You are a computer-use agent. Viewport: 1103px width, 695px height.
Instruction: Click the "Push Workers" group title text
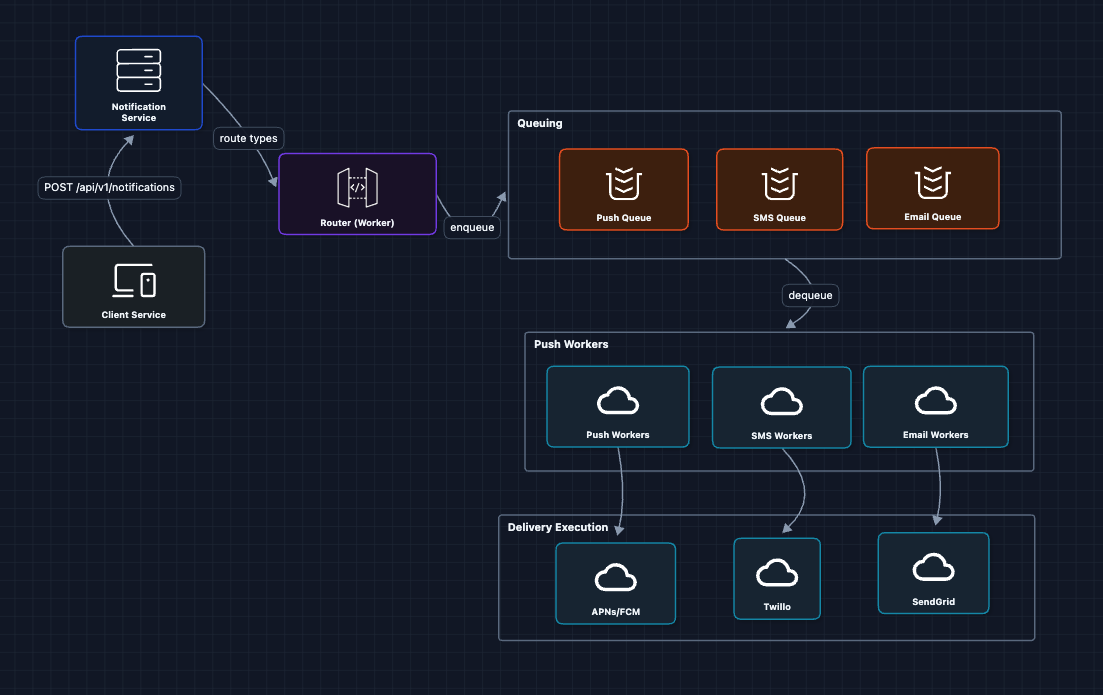tap(571, 344)
